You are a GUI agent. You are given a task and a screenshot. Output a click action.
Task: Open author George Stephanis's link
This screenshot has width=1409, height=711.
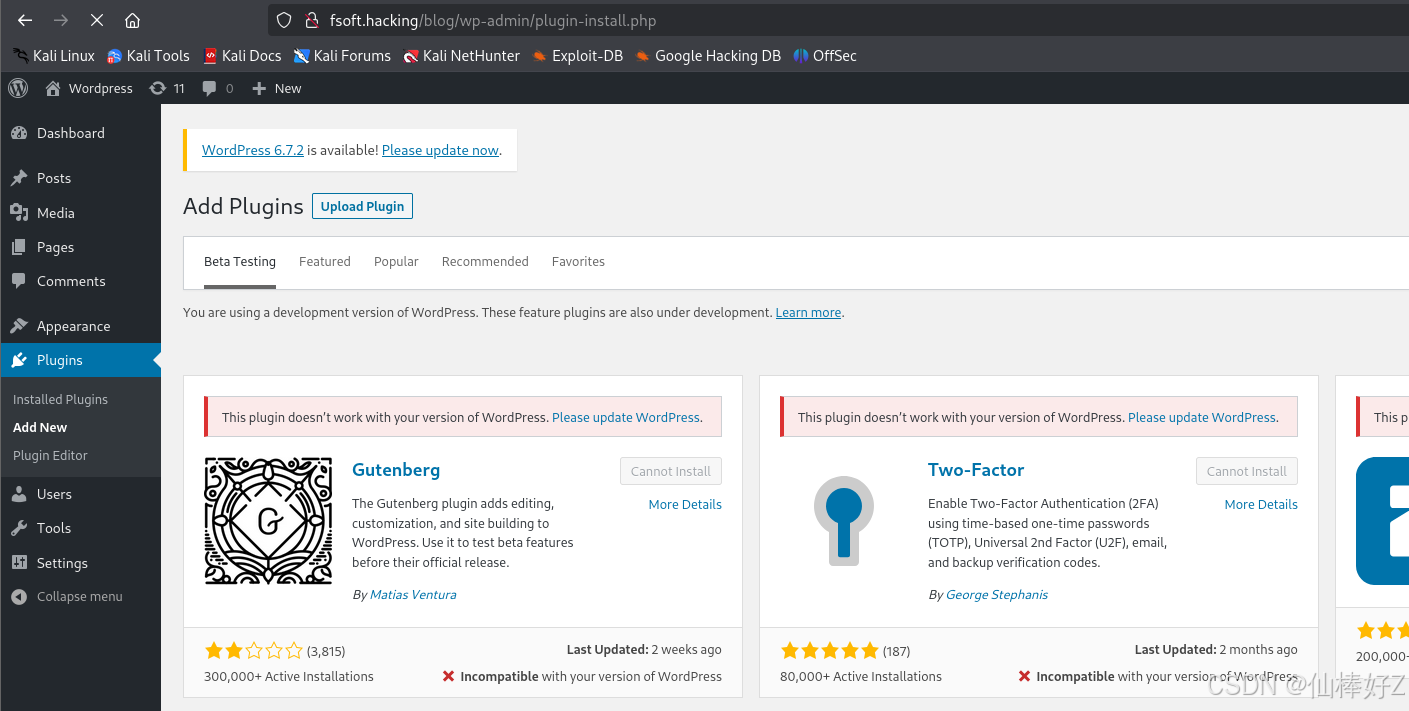point(997,595)
